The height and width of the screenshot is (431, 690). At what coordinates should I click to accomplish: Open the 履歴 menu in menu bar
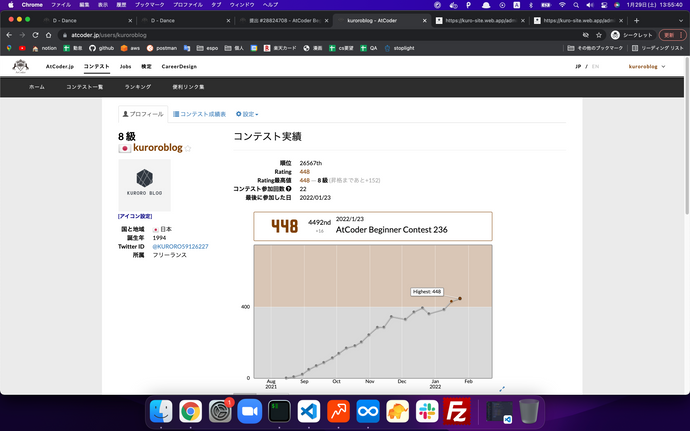(121, 5)
